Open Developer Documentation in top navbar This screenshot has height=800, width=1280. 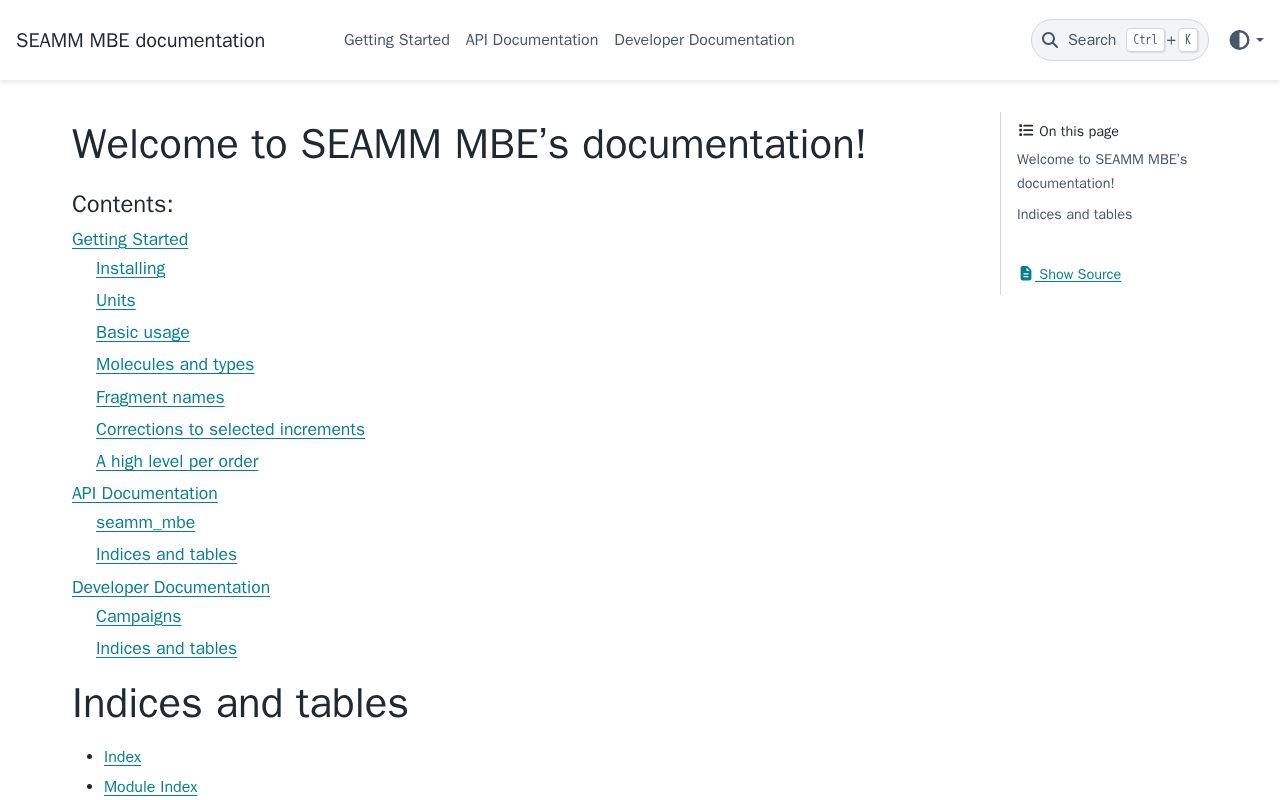click(x=704, y=40)
